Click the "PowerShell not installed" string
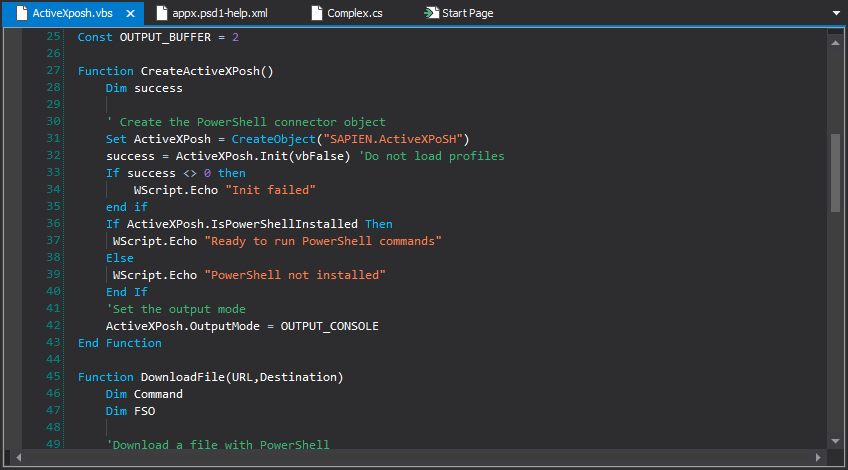 [x=295, y=275]
